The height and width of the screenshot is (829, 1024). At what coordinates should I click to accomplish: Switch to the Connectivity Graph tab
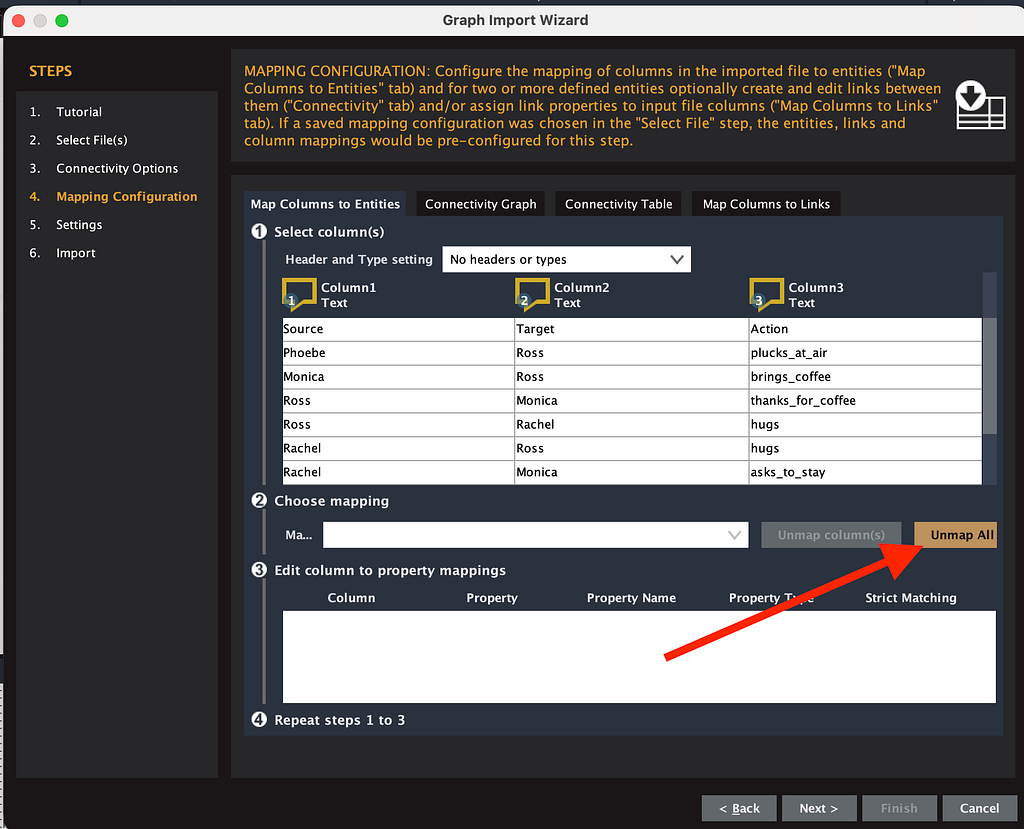(x=481, y=204)
